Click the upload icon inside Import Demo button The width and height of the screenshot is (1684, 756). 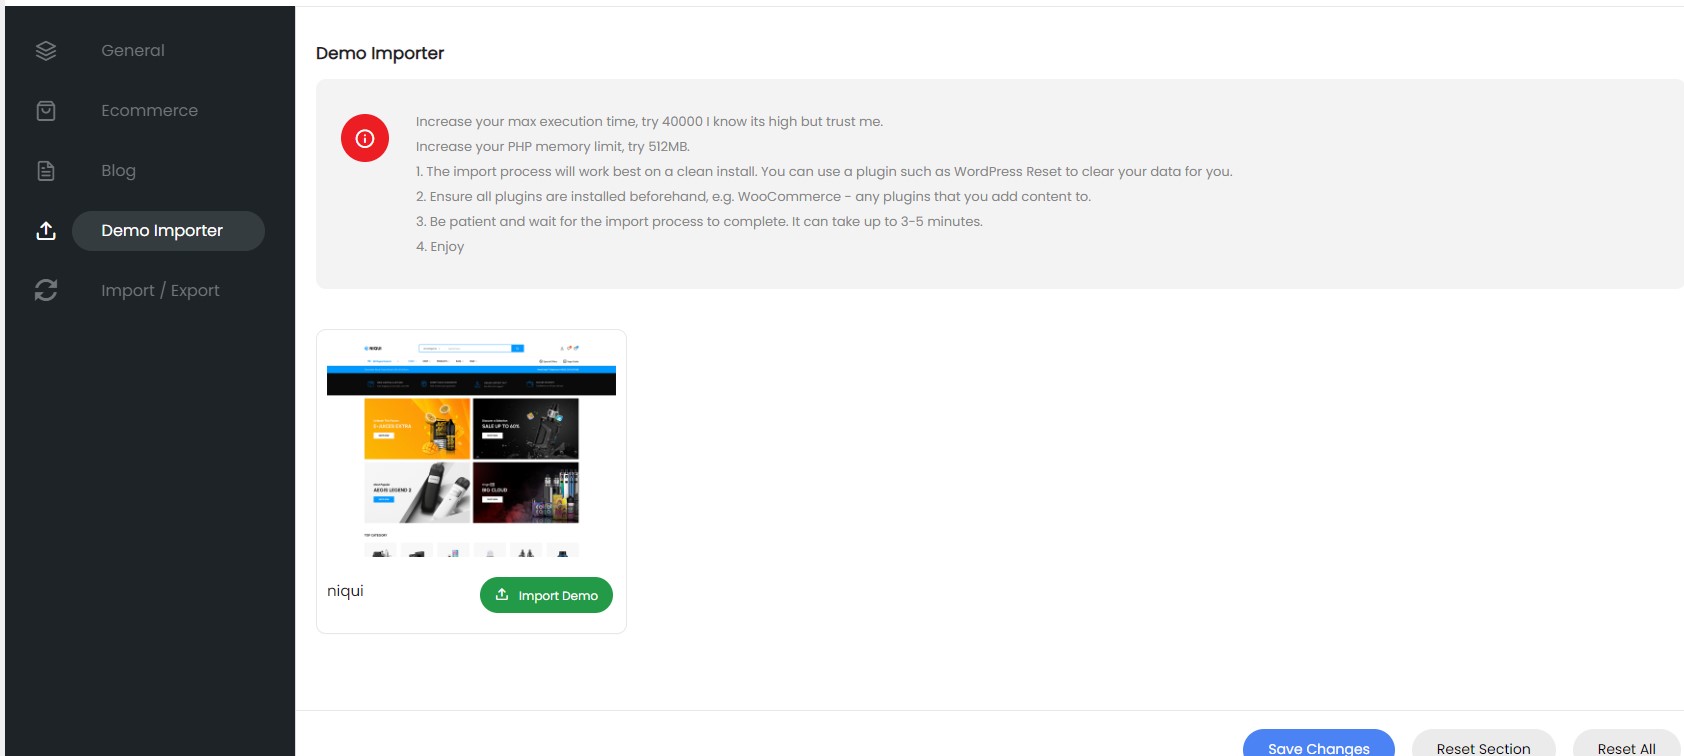[502, 595]
